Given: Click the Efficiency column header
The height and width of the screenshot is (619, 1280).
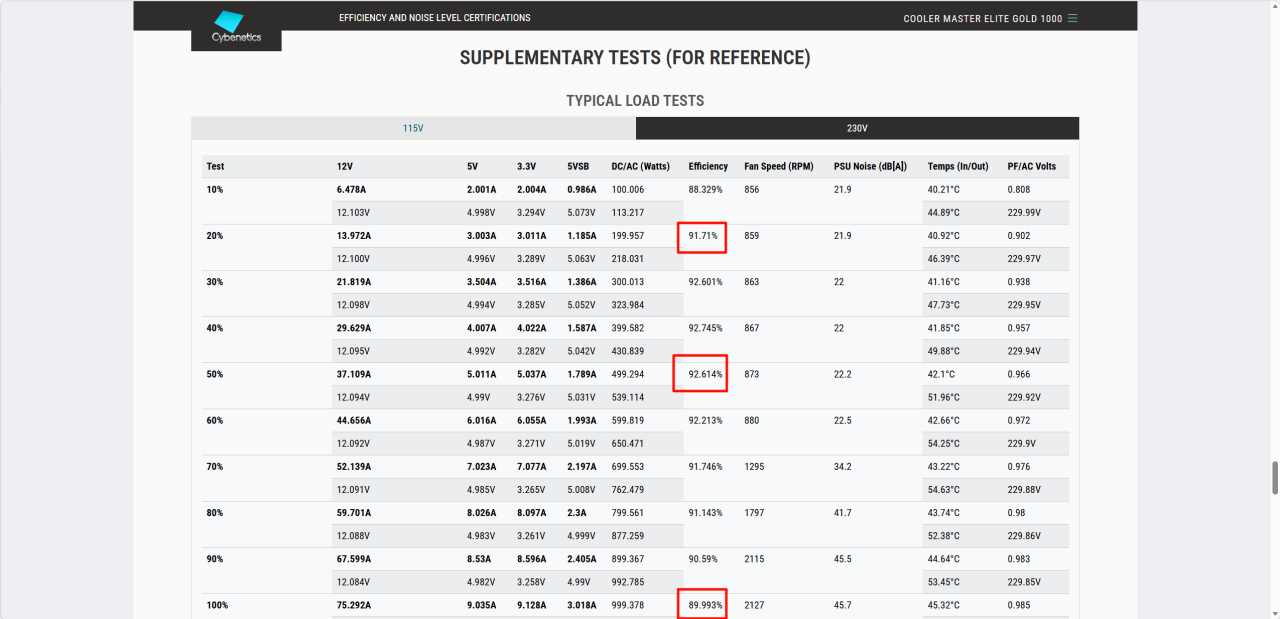Looking at the screenshot, I should pyautogui.click(x=708, y=166).
